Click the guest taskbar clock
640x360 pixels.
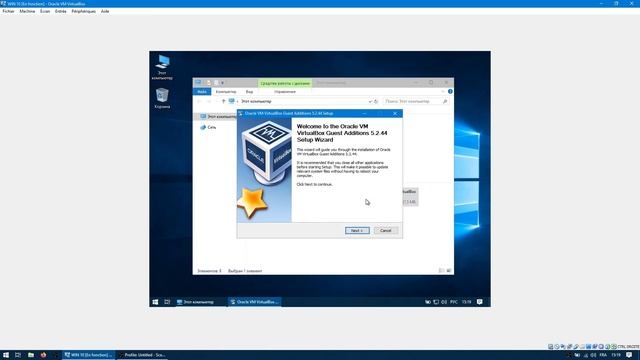click(x=467, y=302)
